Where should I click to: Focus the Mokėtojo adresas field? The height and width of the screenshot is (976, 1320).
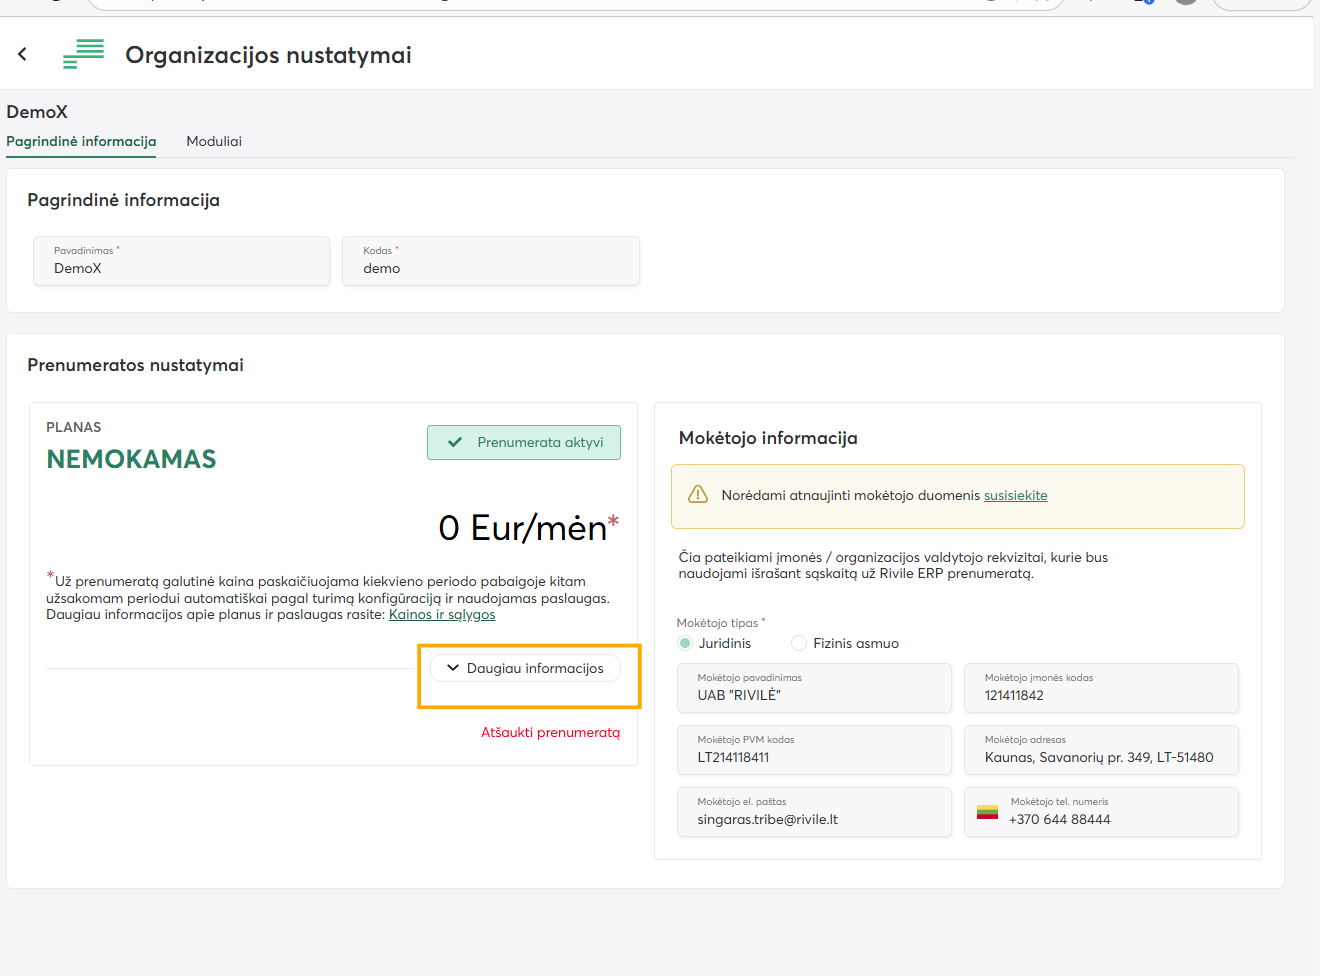pos(1101,750)
